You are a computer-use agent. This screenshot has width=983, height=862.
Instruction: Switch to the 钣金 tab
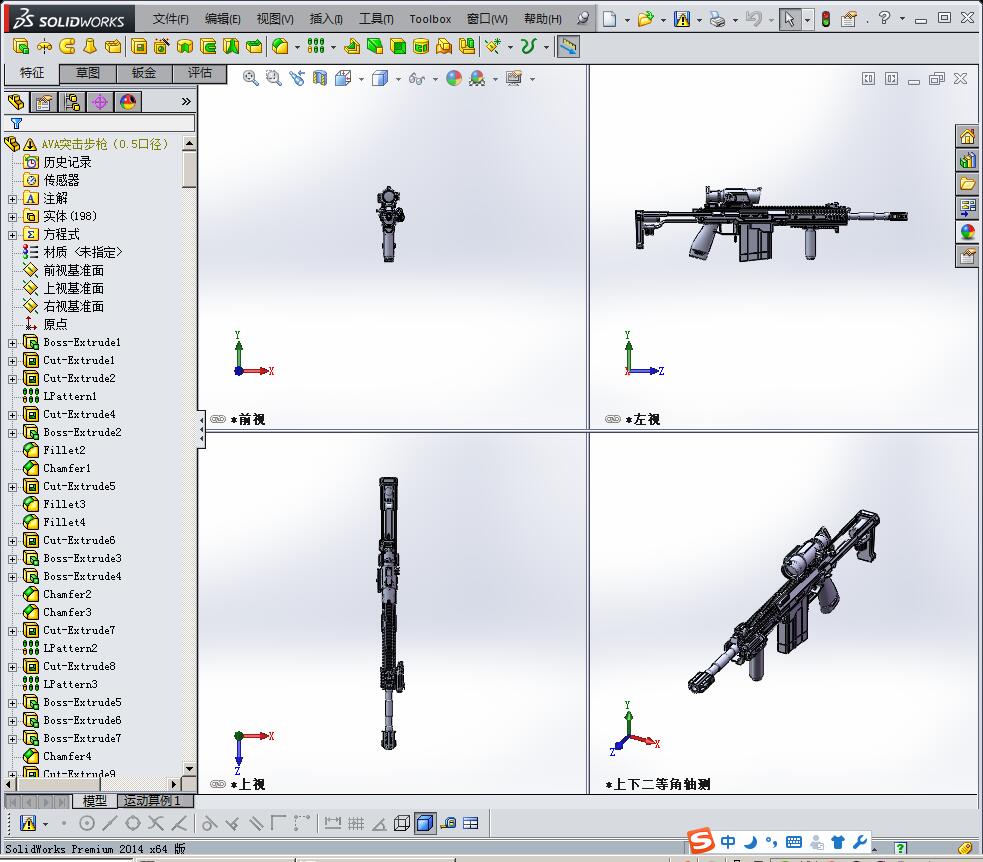pyautogui.click(x=144, y=73)
